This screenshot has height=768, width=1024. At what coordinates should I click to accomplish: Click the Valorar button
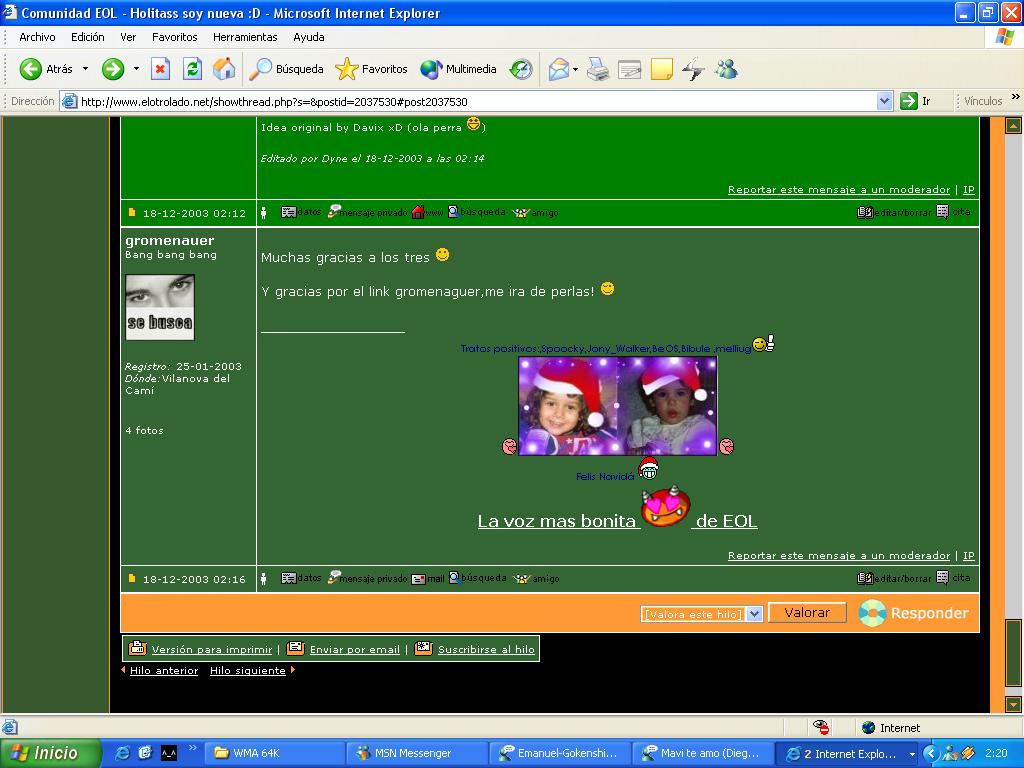point(807,613)
